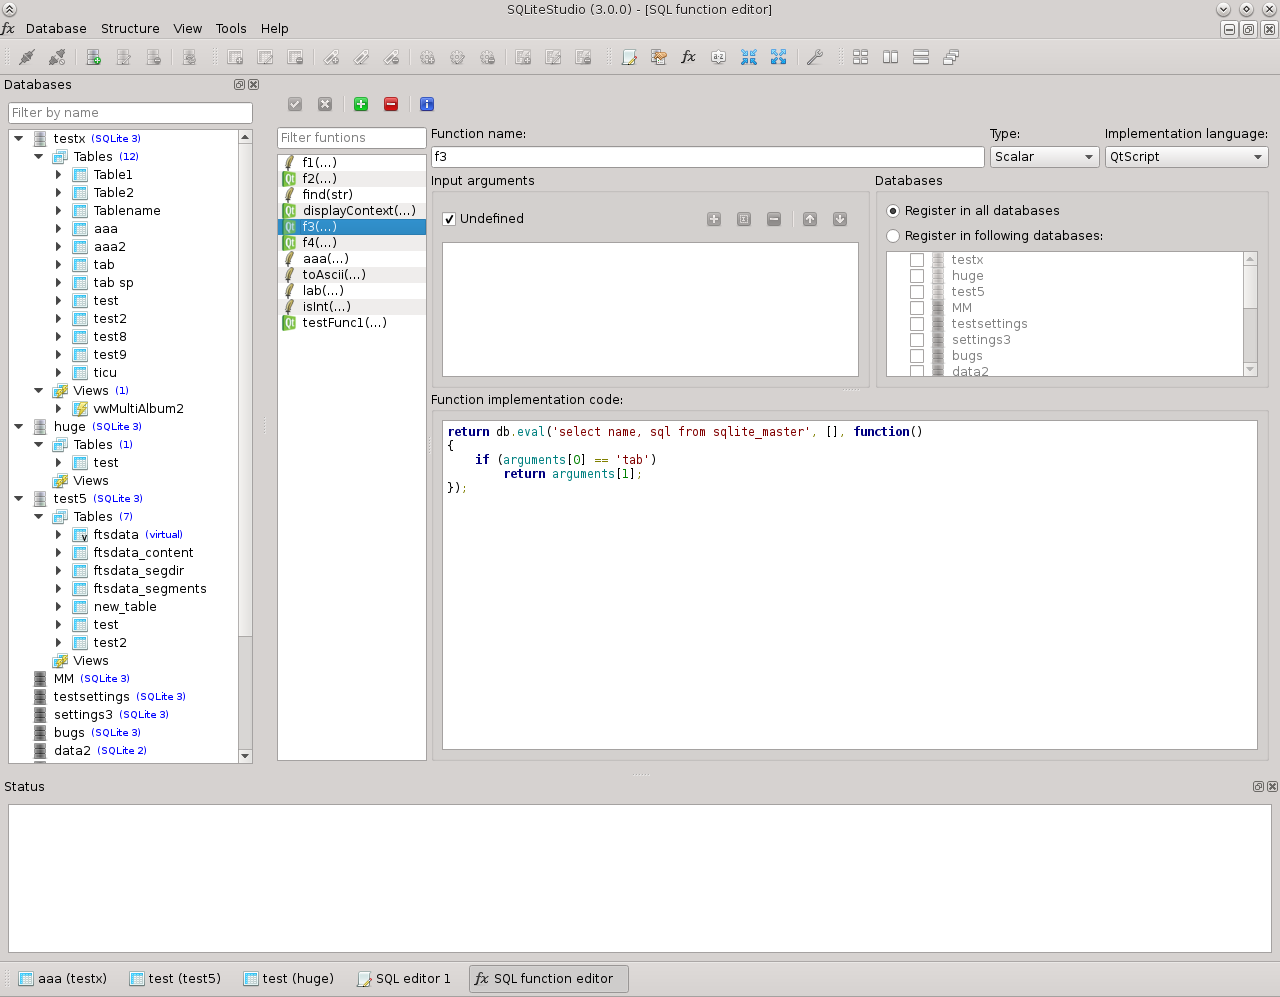Image resolution: width=1280 pixels, height=997 pixels.
Task: Delete selected function with the red minus icon
Action: [x=391, y=104]
